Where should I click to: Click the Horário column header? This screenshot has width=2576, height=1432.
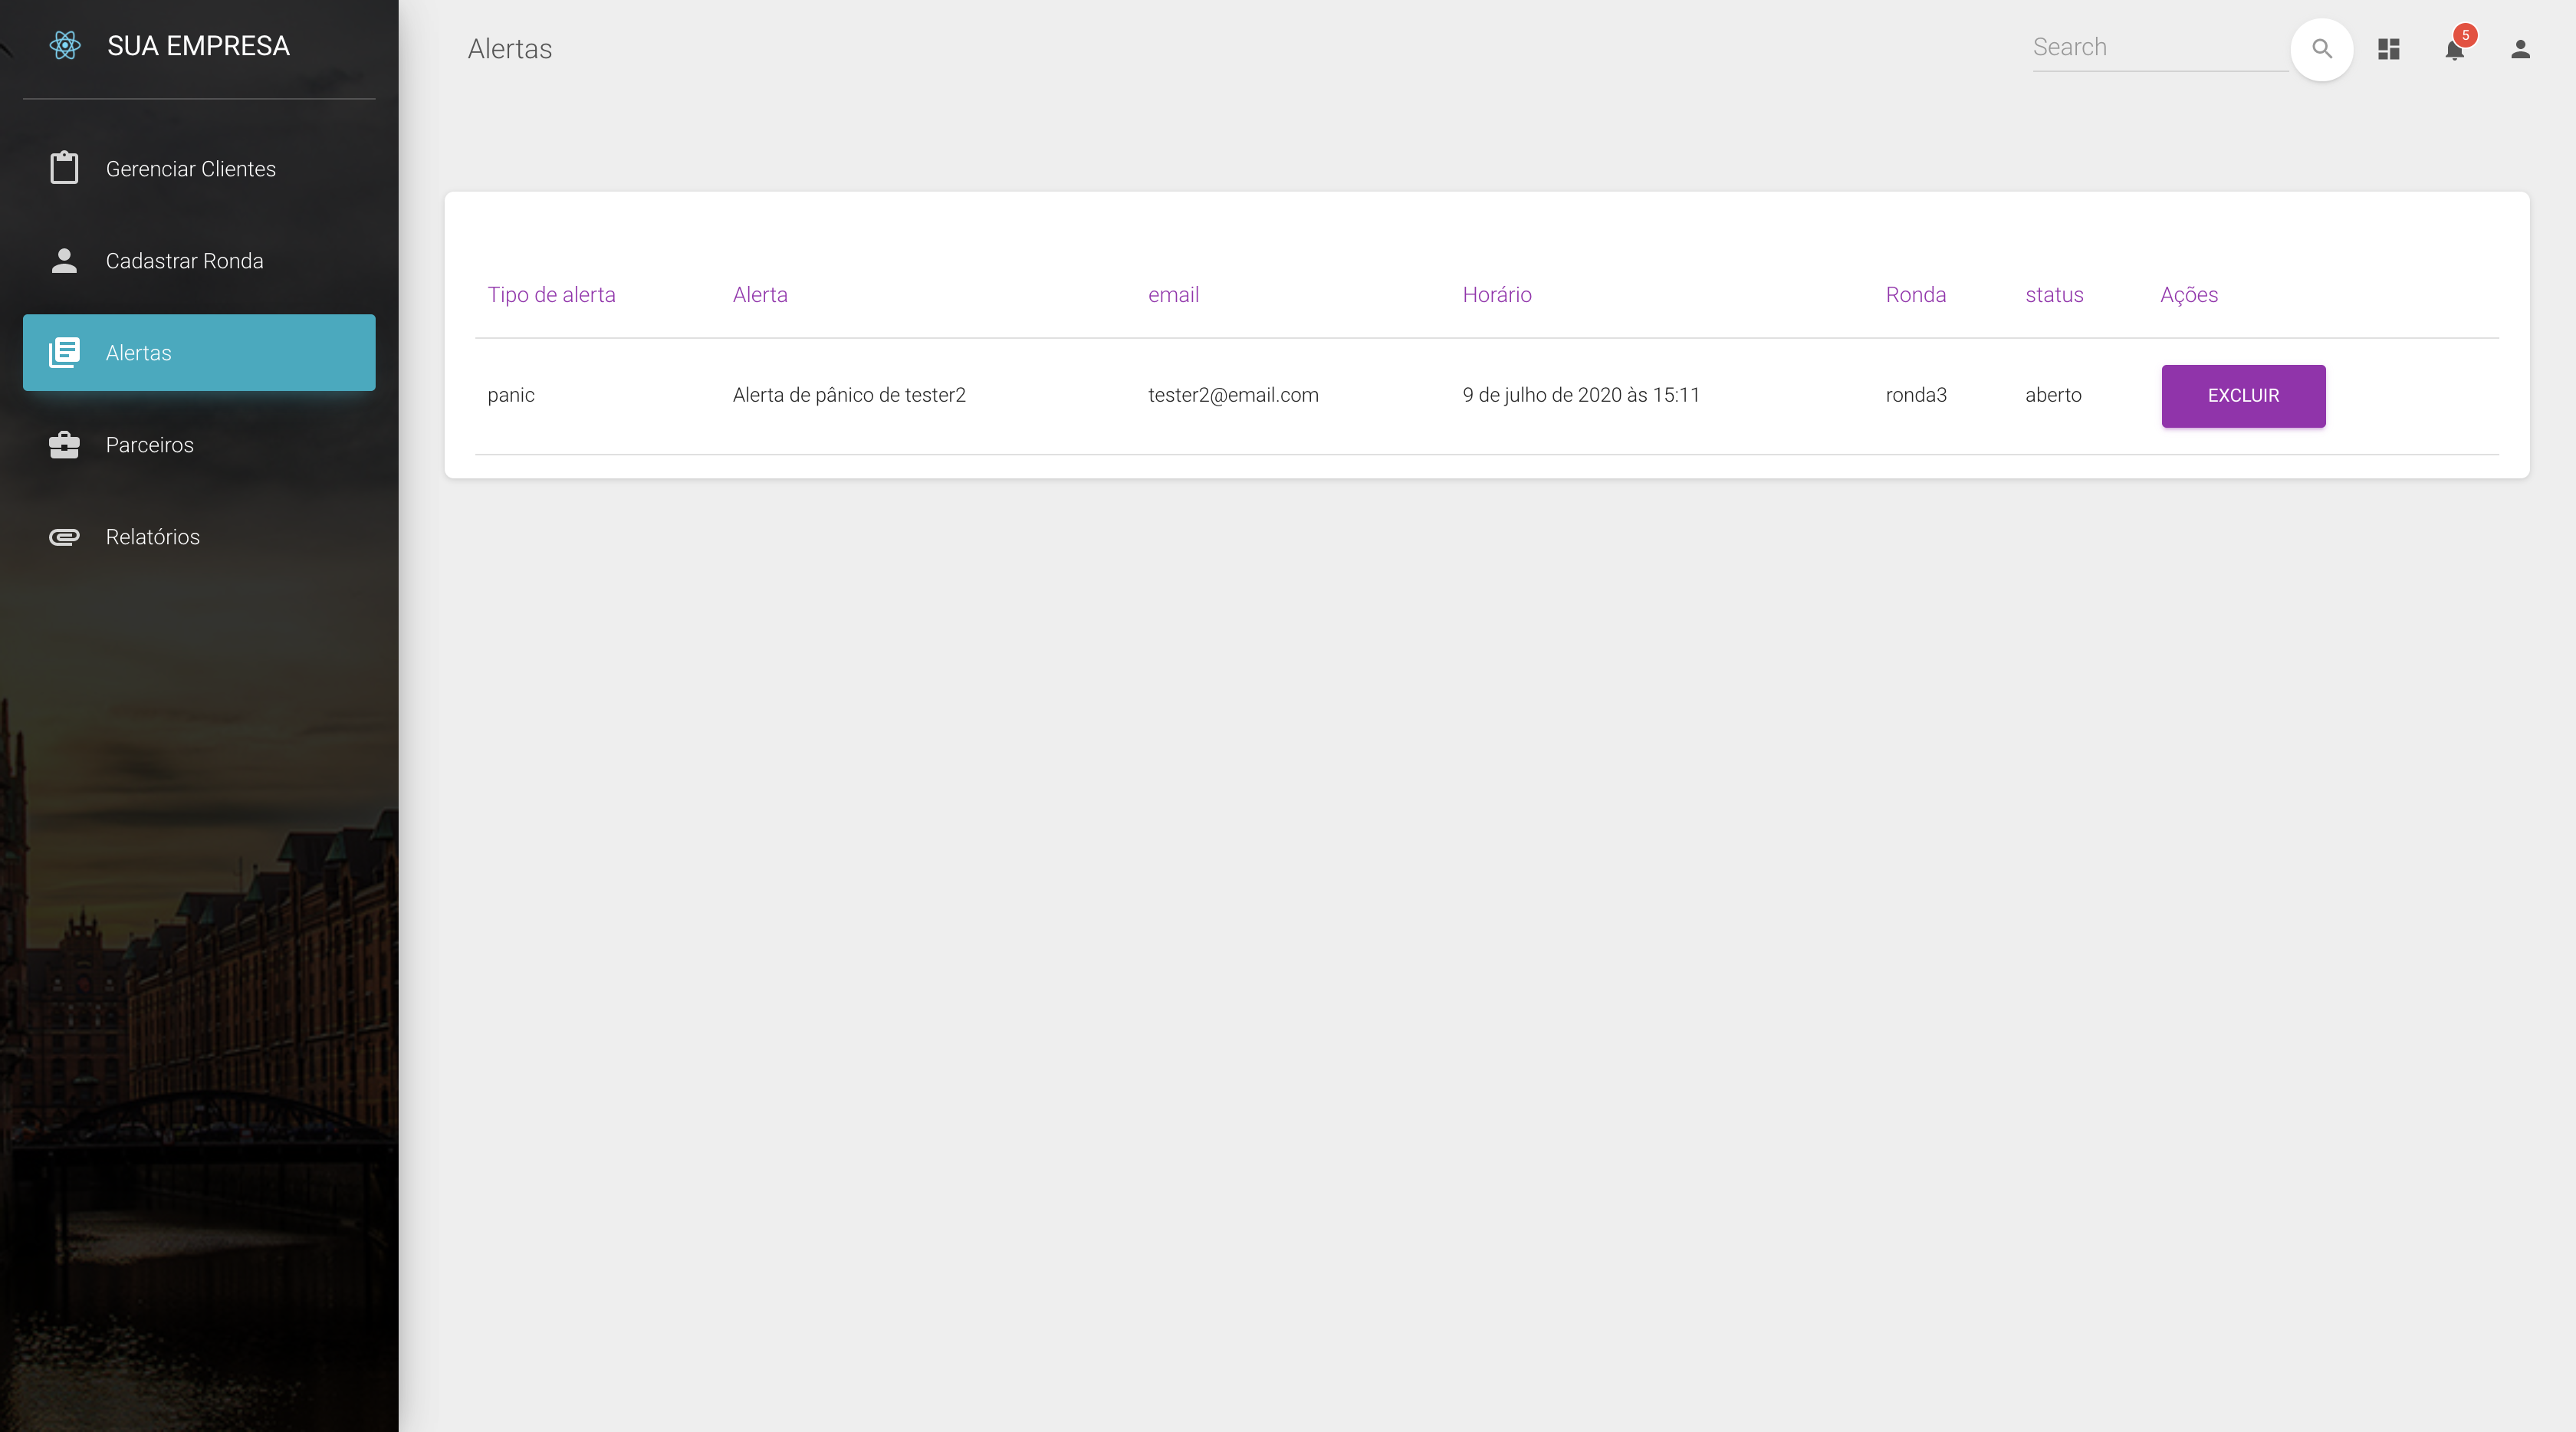pos(1497,295)
